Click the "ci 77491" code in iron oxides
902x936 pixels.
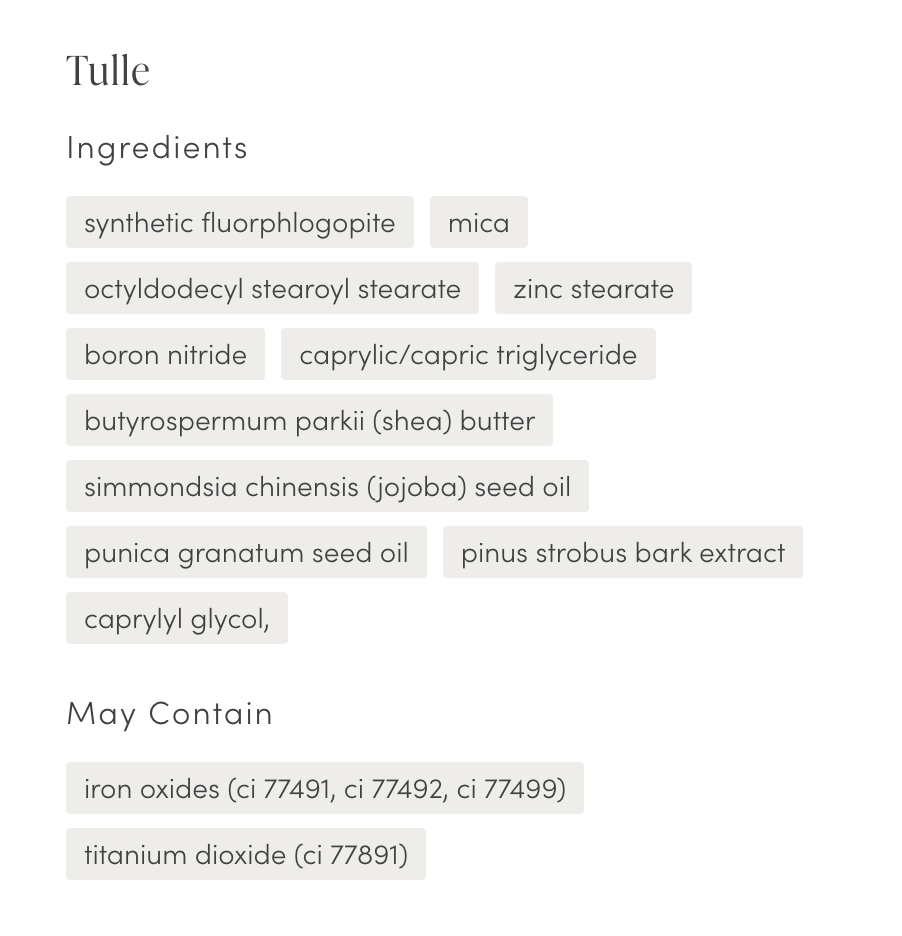click(x=284, y=788)
